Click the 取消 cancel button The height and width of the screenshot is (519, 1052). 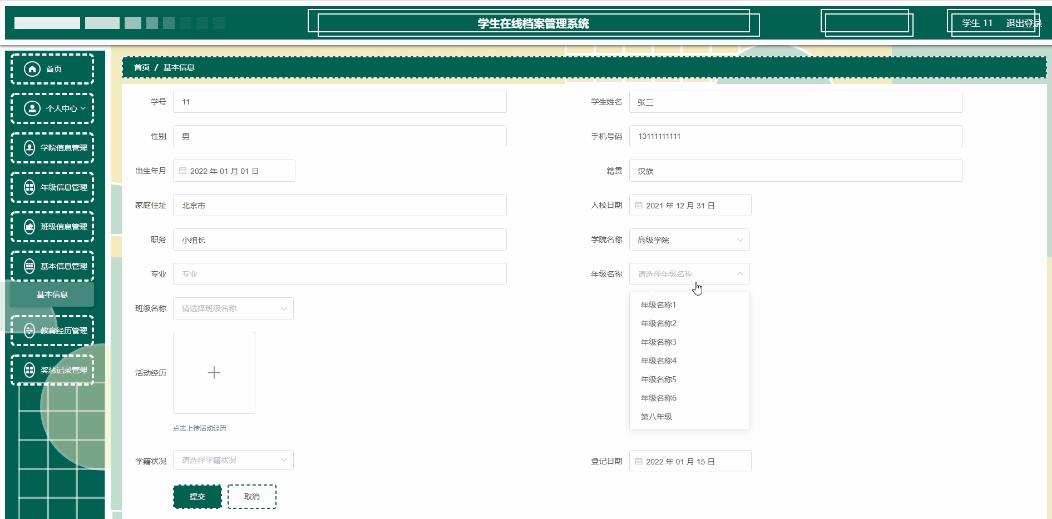tap(252, 497)
